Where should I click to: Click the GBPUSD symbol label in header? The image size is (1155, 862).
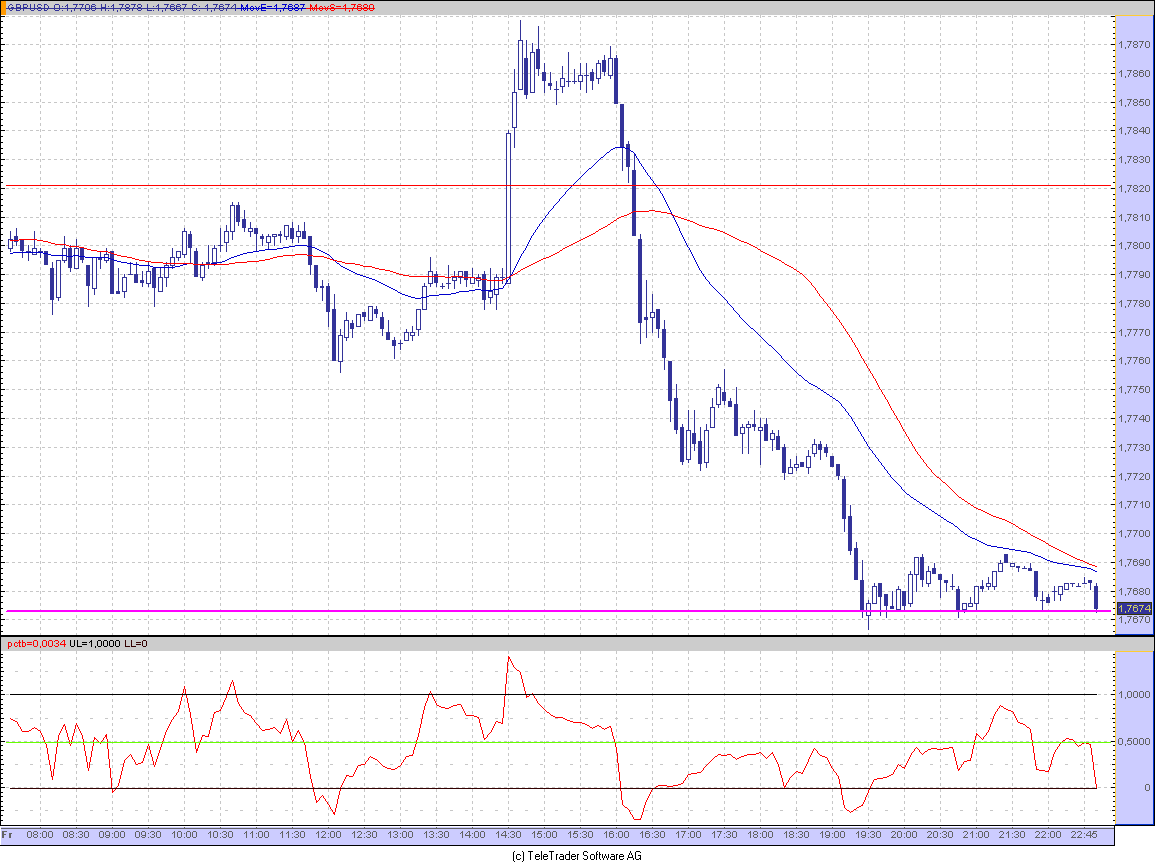click(x=29, y=7)
